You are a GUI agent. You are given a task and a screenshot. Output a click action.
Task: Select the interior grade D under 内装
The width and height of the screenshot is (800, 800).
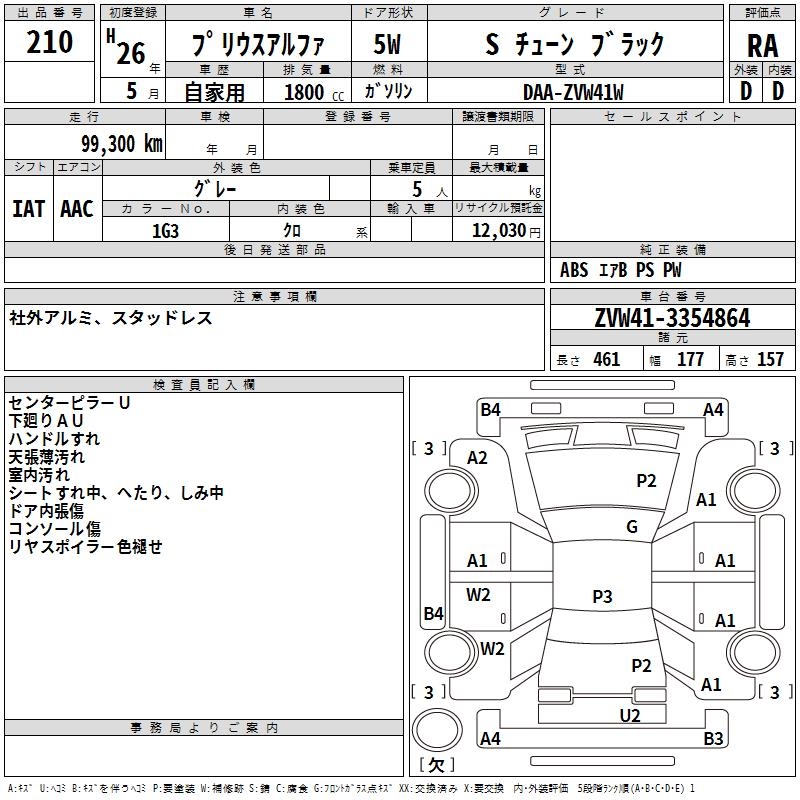click(x=778, y=91)
